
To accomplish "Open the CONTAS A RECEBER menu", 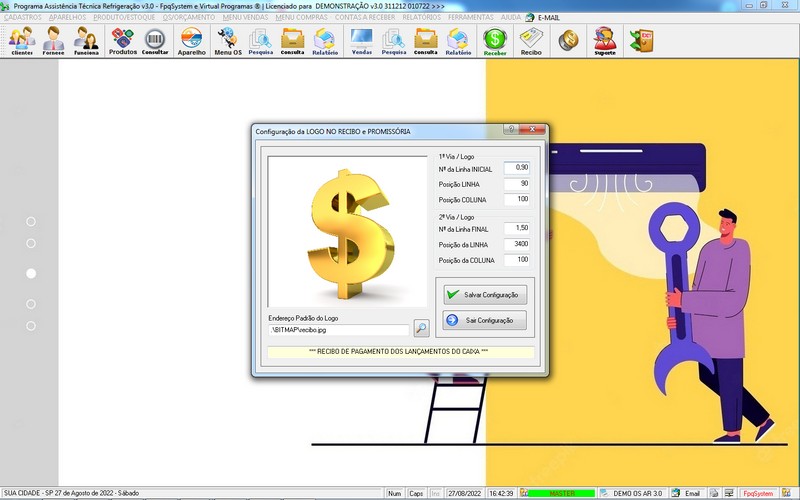I will point(365,17).
